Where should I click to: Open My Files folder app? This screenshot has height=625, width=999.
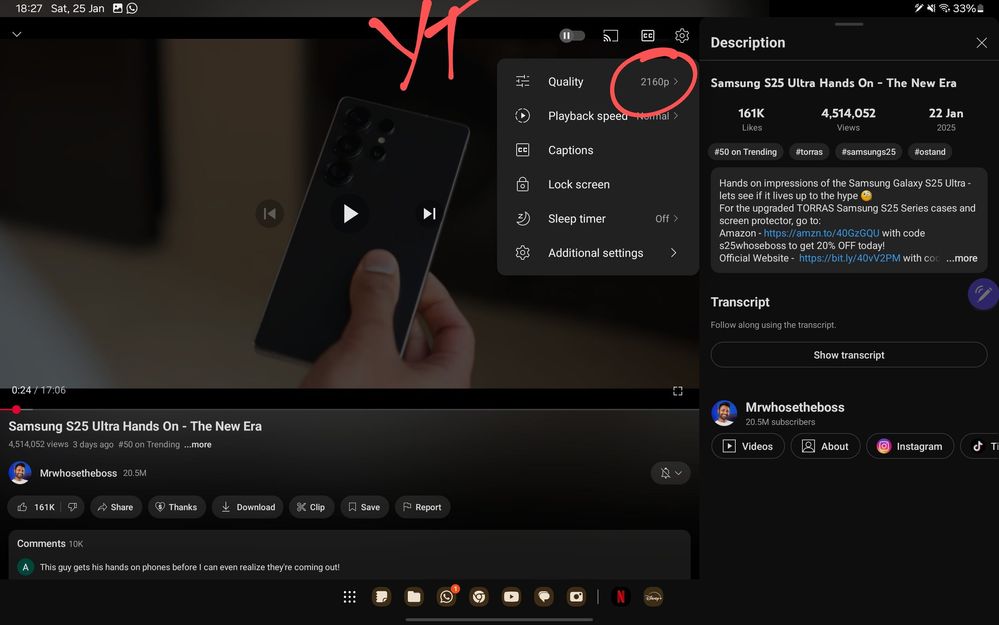click(414, 597)
